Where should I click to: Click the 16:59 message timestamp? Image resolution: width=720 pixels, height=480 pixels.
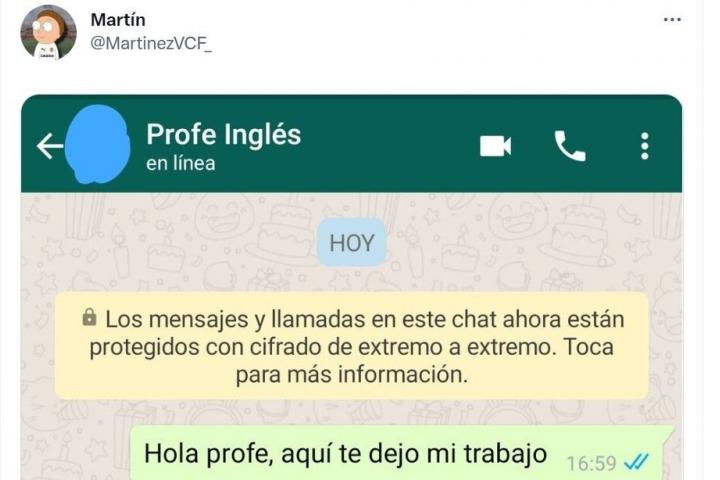(x=591, y=463)
